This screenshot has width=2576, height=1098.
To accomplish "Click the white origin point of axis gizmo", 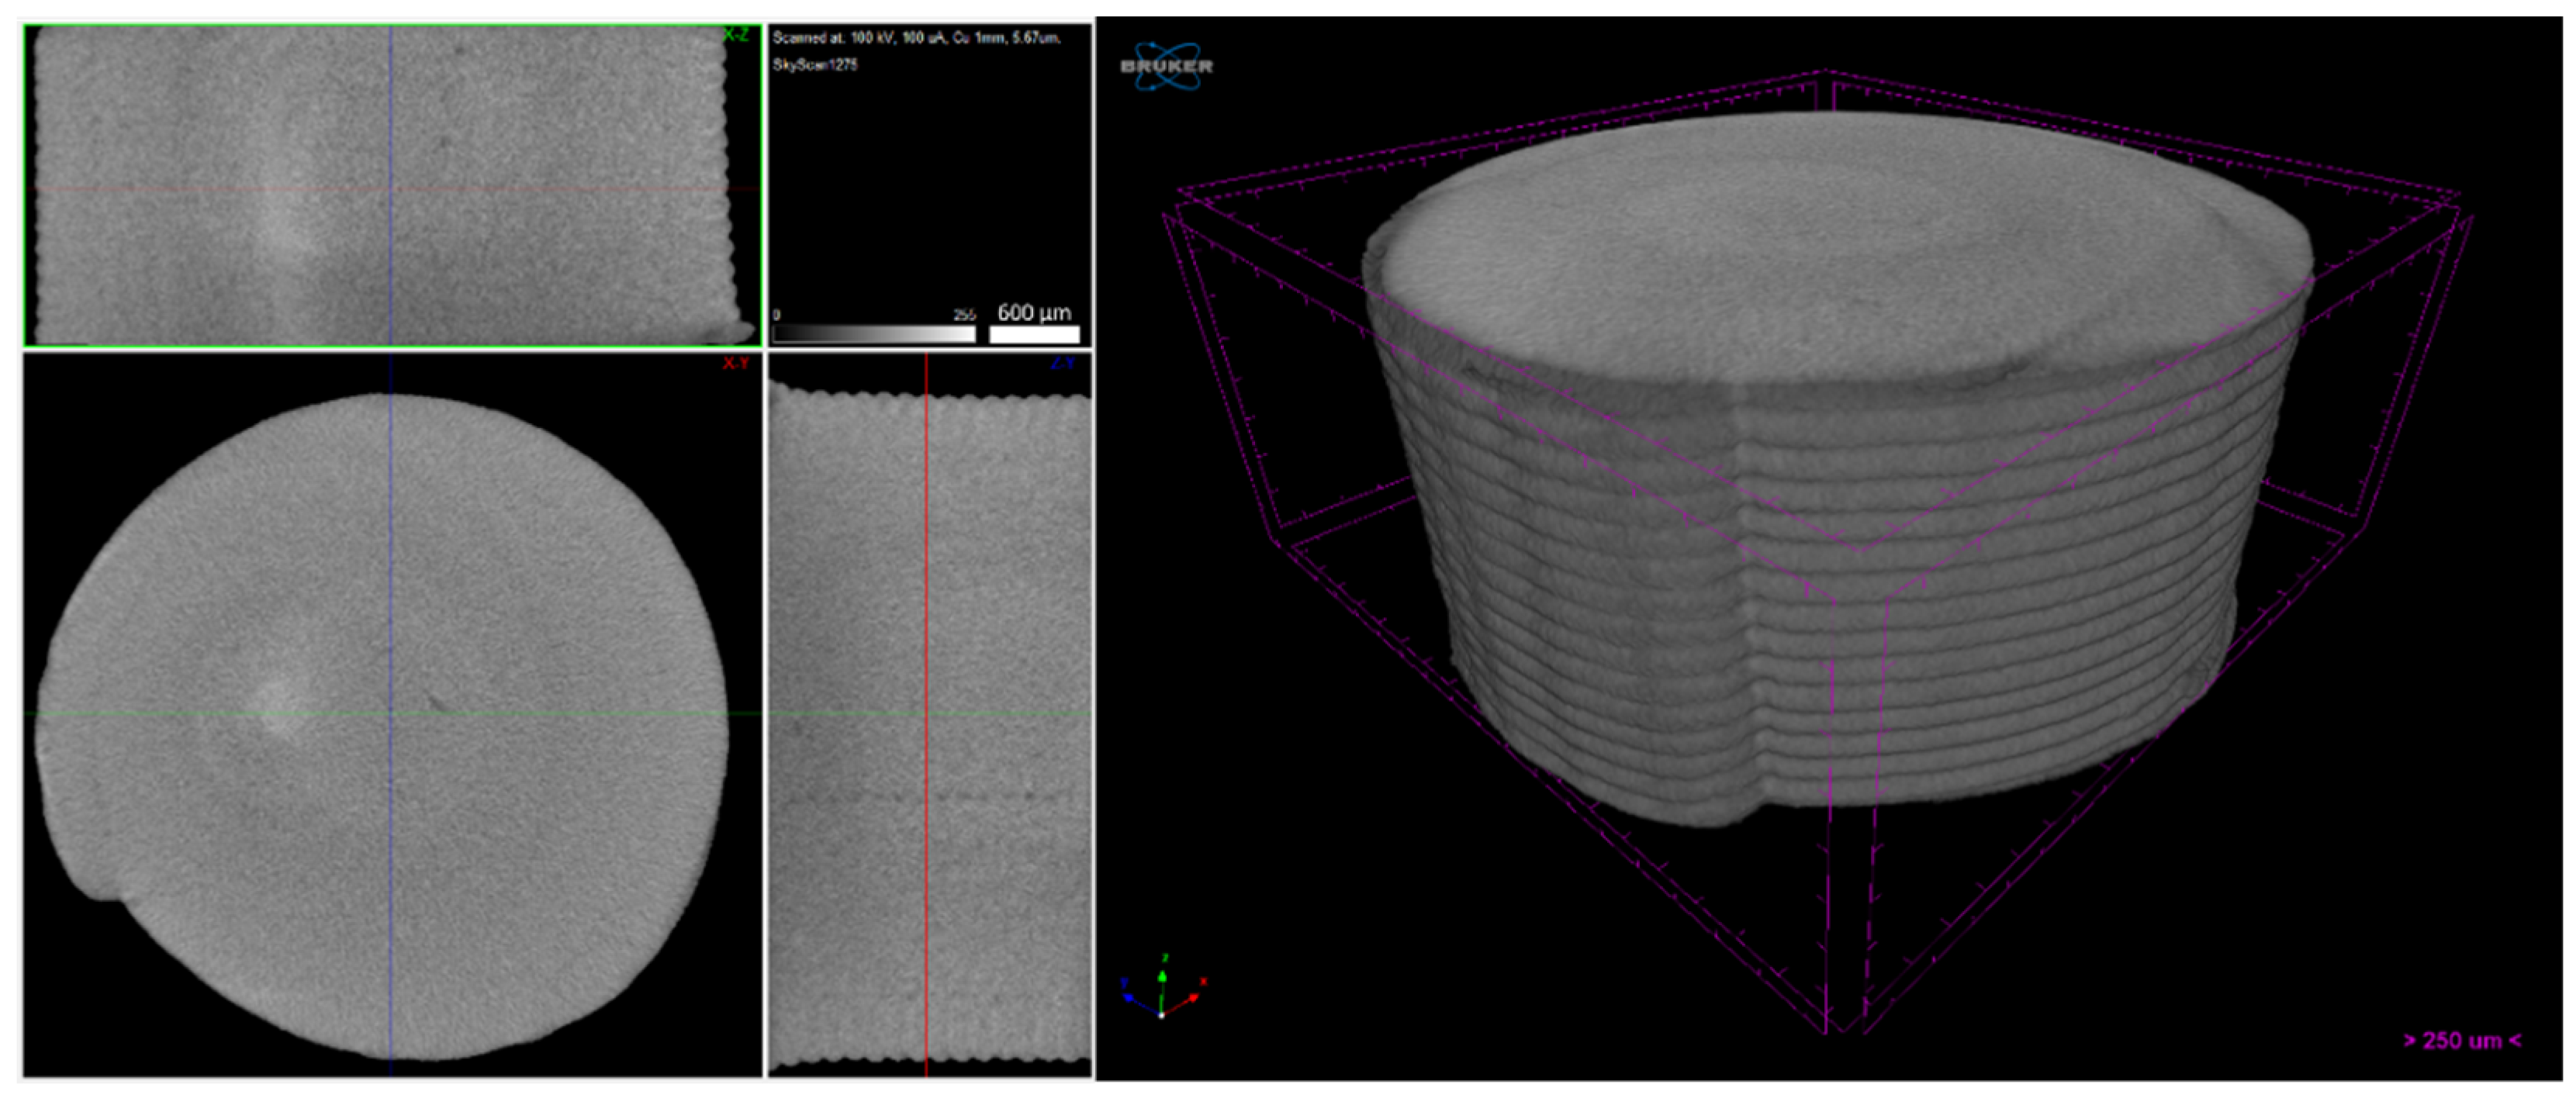I will 1161,1016.
